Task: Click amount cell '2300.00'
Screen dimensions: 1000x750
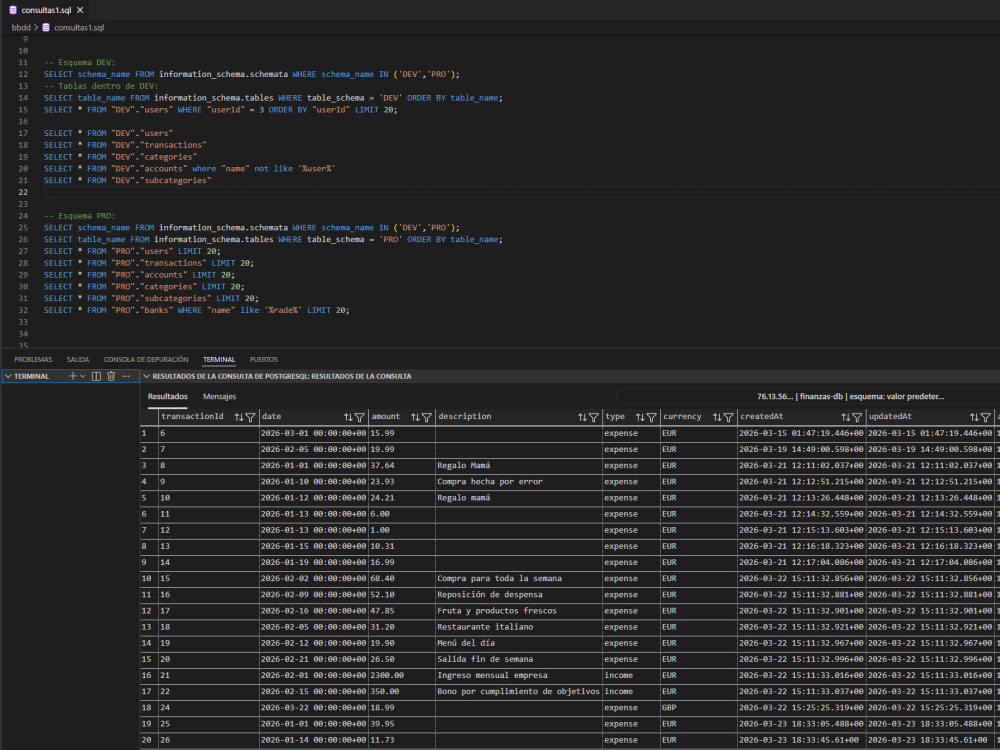Action: 402,675
